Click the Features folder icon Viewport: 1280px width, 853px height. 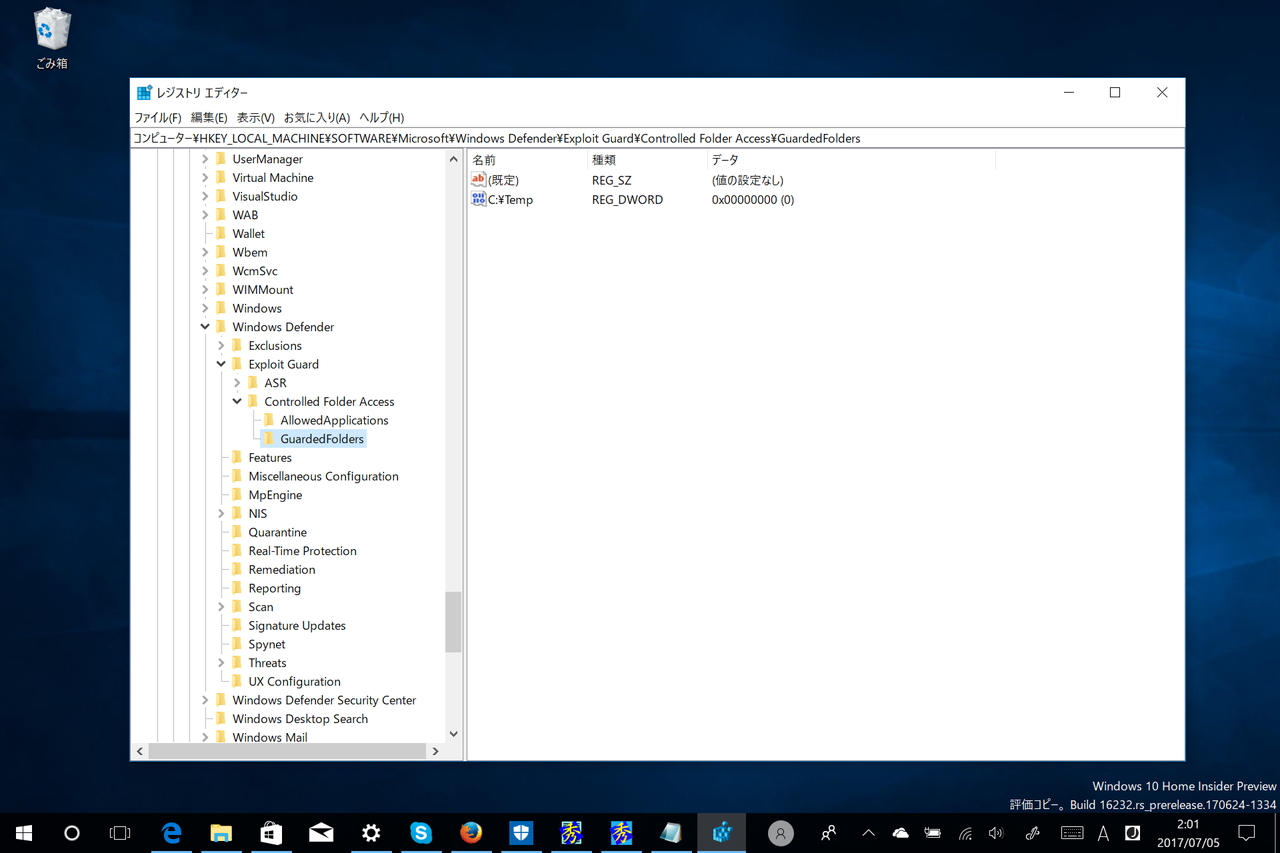(237, 457)
